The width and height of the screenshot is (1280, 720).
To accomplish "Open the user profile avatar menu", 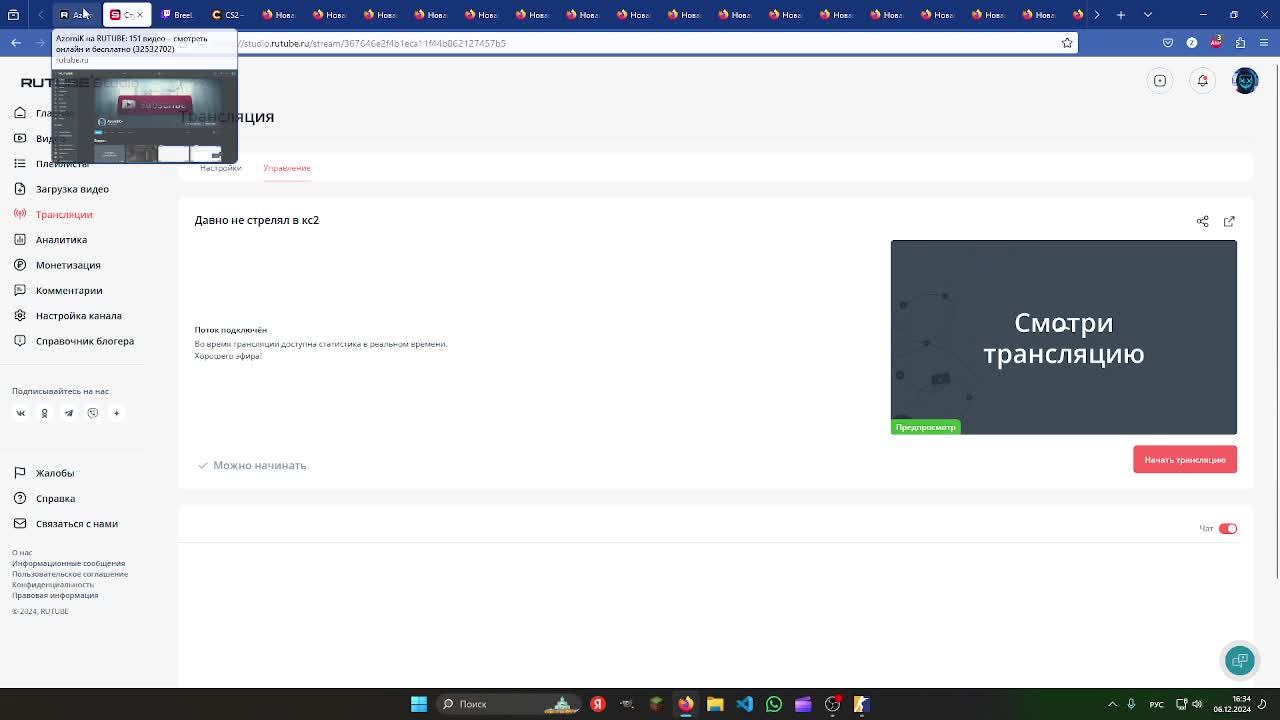I will 1246,81.
